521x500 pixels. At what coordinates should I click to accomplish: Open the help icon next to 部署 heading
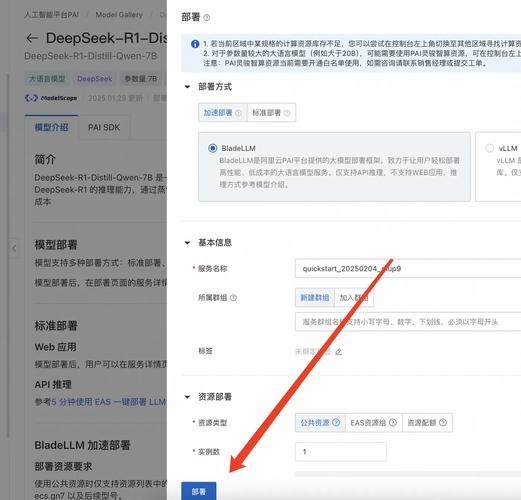click(x=207, y=18)
